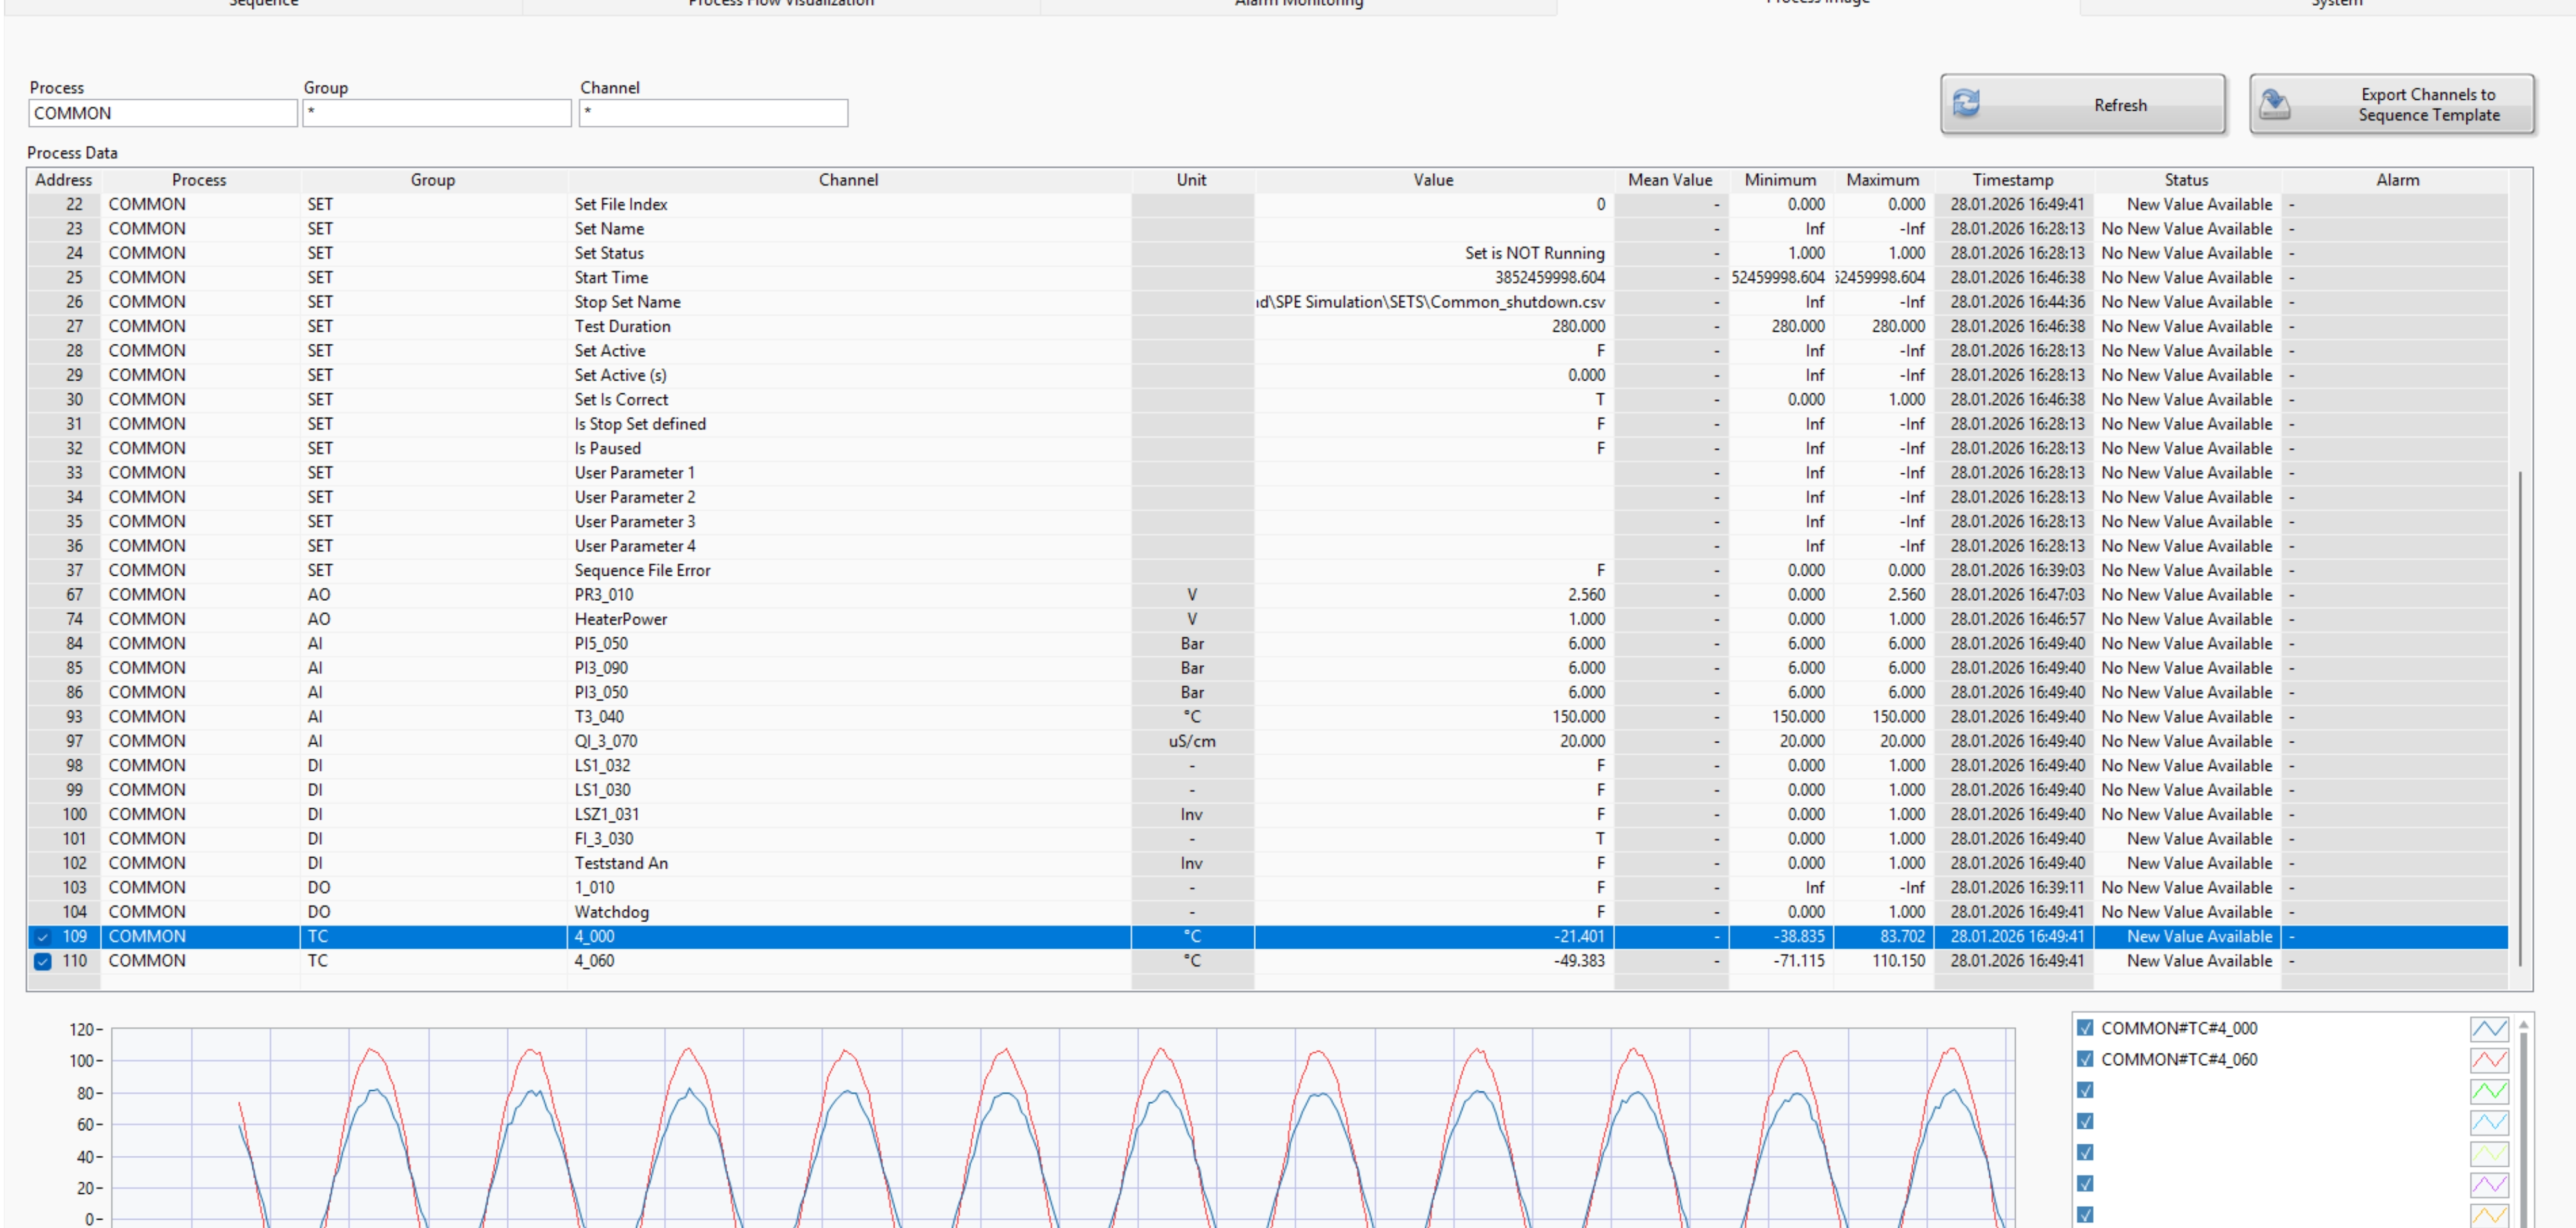The height and width of the screenshot is (1228, 2576).
Task: Click the Refresh arrows icon
Action: (1966, 103)
